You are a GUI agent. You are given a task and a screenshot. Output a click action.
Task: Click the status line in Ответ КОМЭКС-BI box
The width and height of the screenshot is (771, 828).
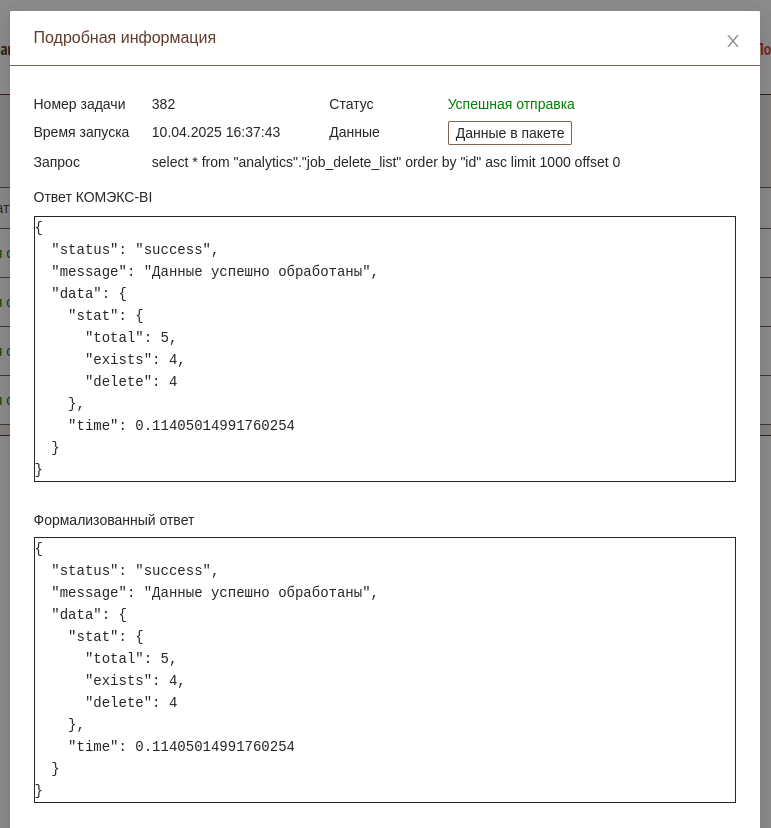135,250
